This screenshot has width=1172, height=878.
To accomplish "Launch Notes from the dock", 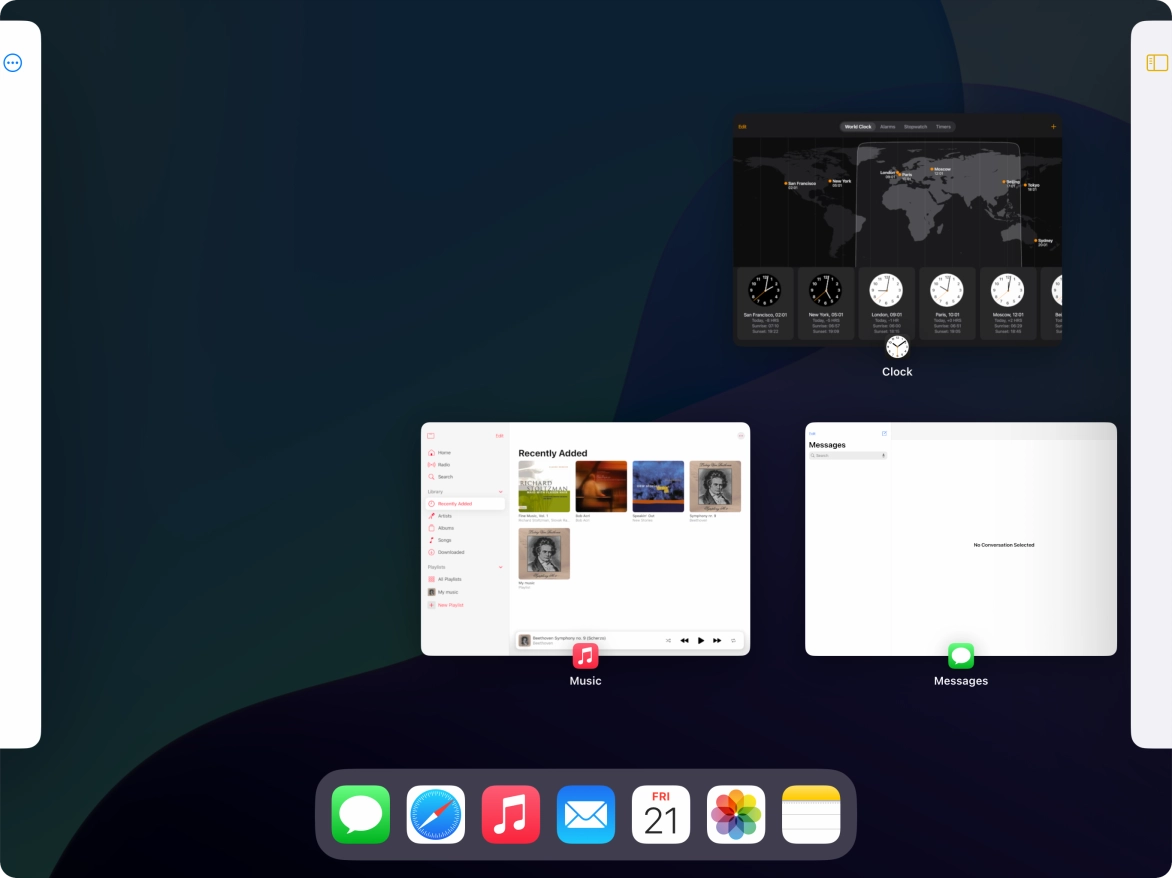I will (x=811, y=813).
